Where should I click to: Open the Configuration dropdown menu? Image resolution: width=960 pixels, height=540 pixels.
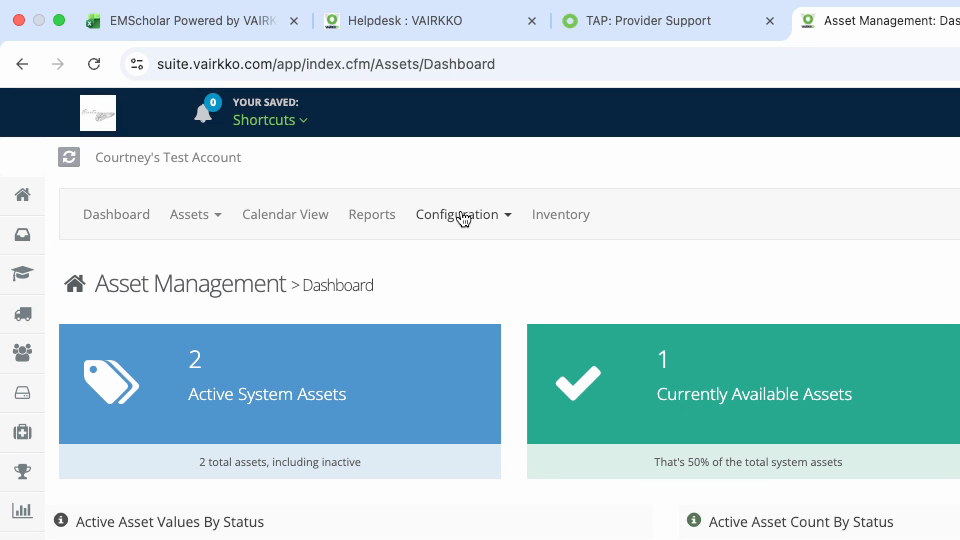[463, 214]
